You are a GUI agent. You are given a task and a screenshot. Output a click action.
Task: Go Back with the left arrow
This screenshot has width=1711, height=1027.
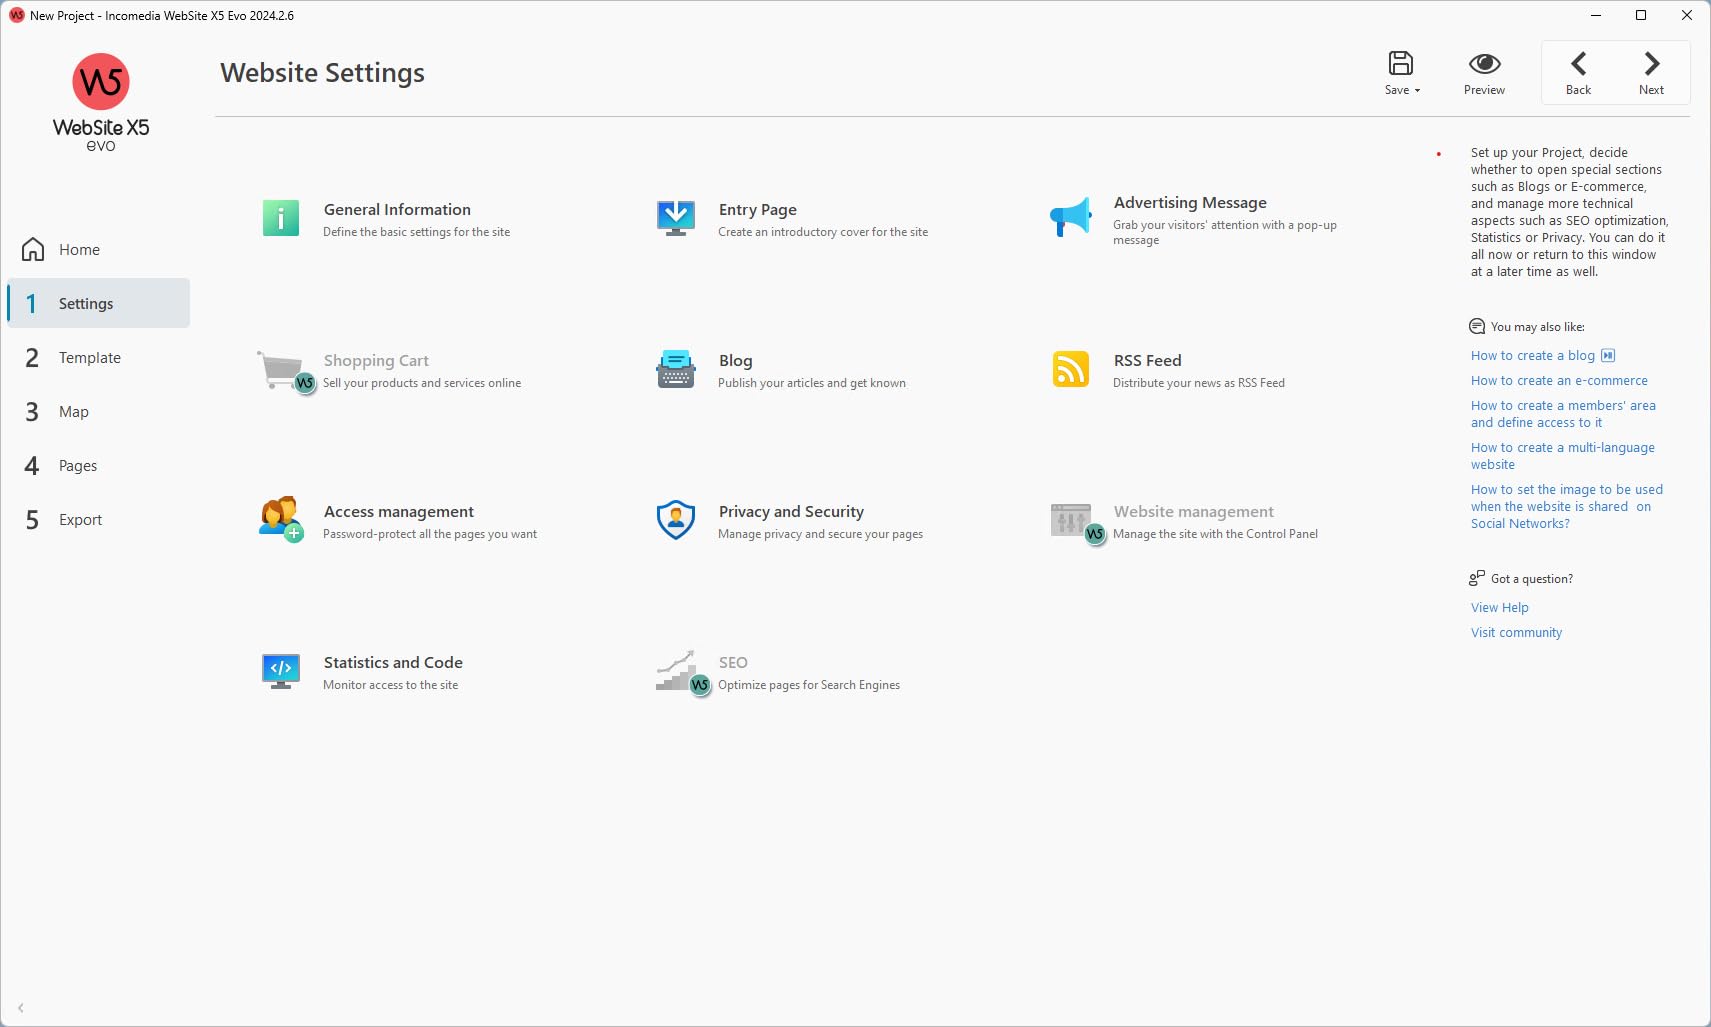(x=1579, y=73)
